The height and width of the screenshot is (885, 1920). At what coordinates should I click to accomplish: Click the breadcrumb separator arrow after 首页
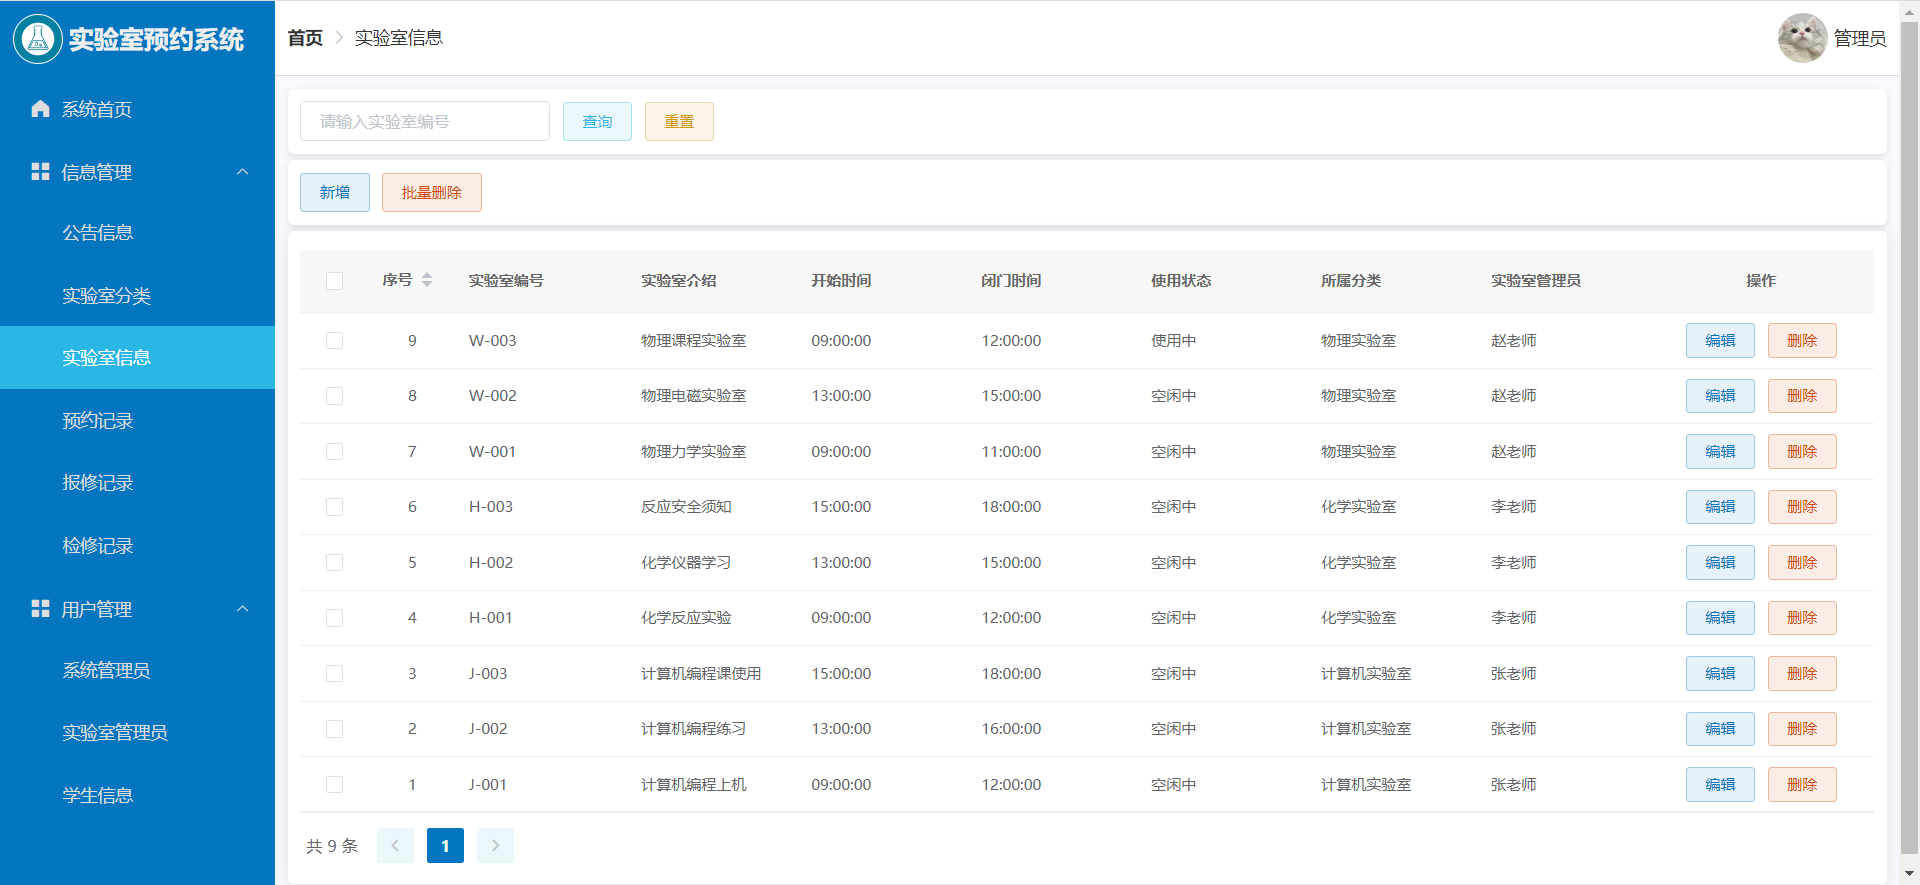[x=339, y=38]
